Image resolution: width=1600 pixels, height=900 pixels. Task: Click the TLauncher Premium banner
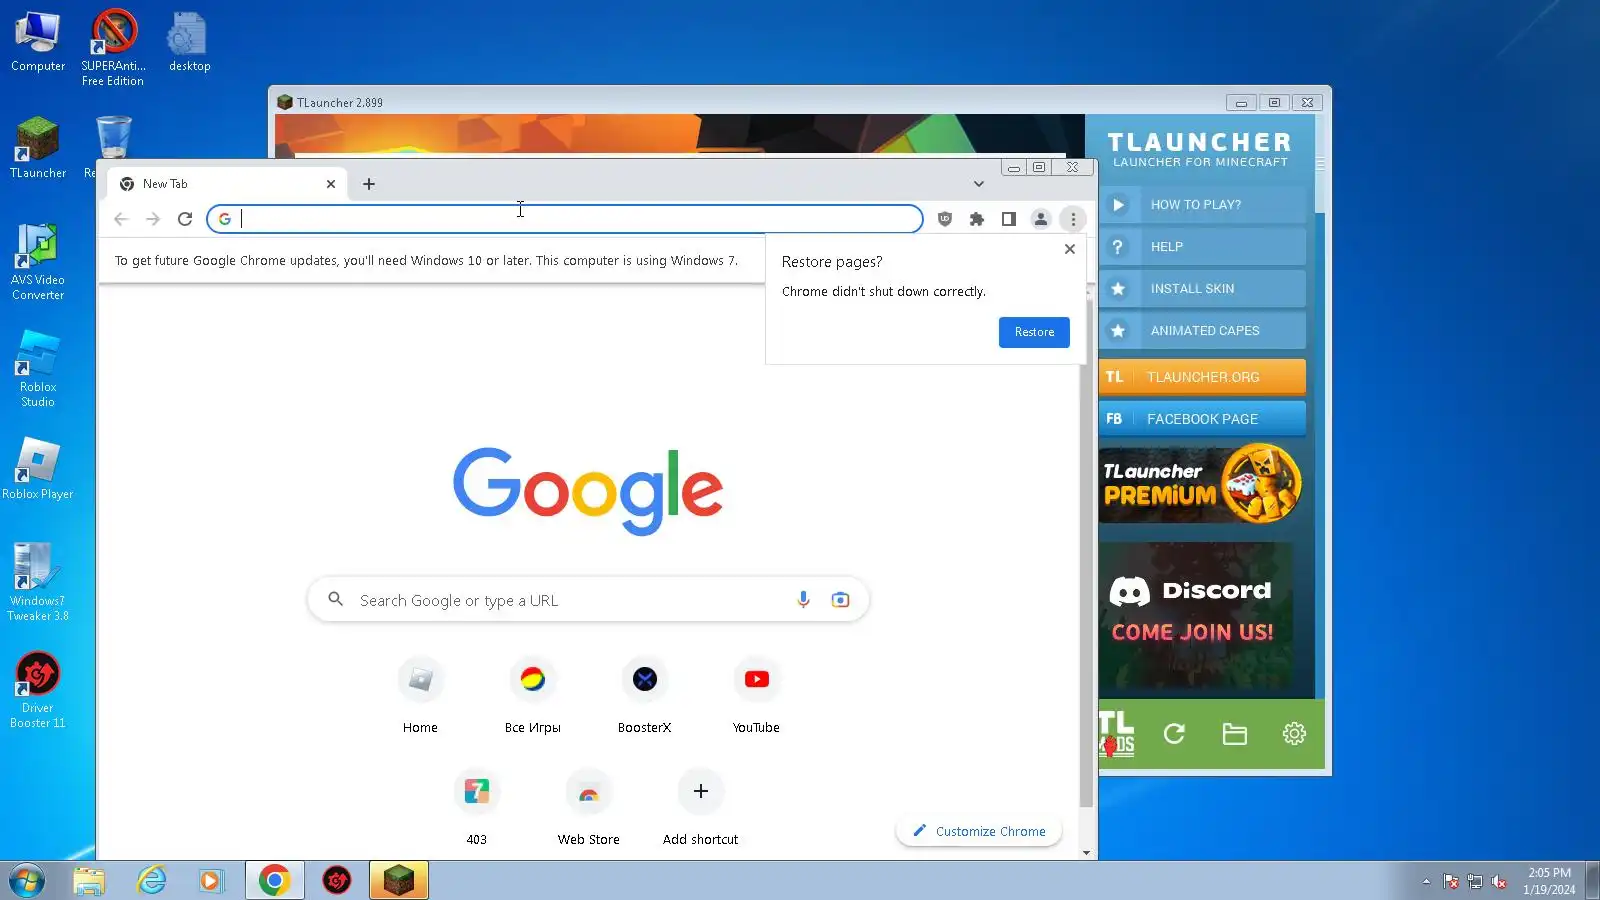click(1202, 484)
